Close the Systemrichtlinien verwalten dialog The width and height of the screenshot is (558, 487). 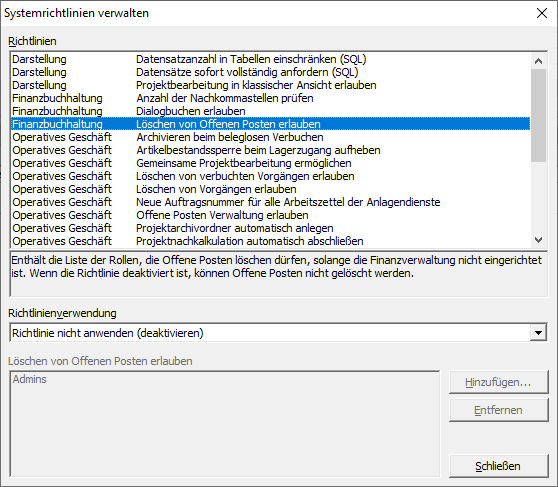[542, 13]
